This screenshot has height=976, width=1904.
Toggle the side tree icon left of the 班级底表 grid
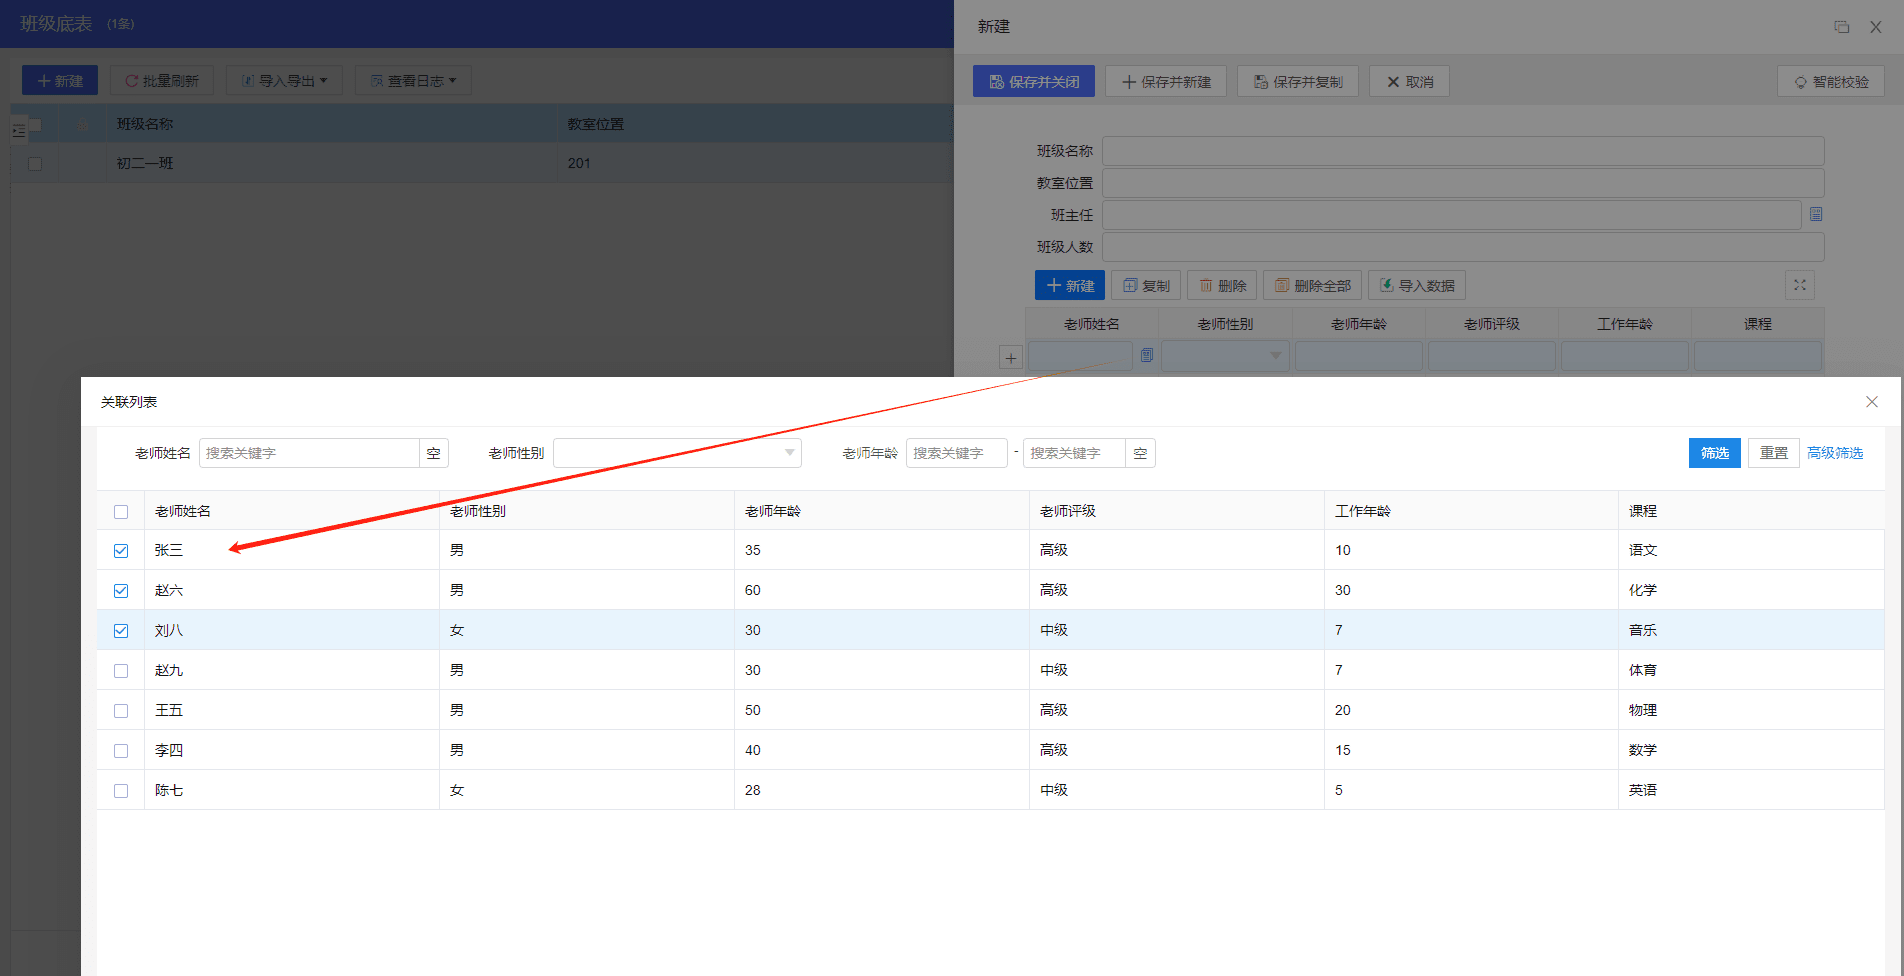[x=18, y=131]
